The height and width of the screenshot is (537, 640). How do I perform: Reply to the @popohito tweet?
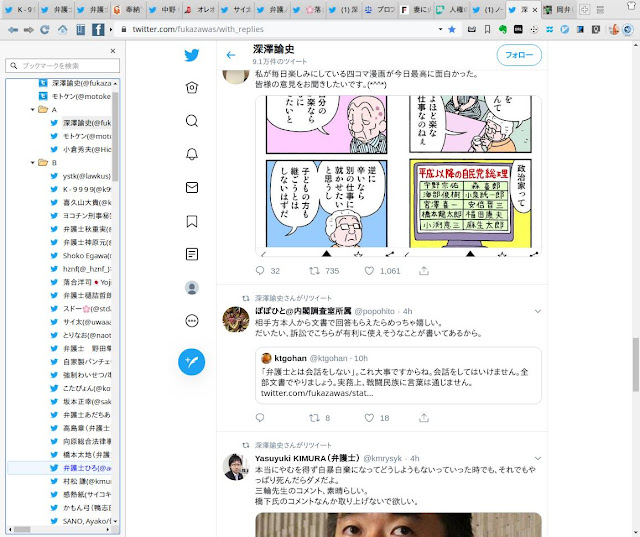[x=260, y=417]
